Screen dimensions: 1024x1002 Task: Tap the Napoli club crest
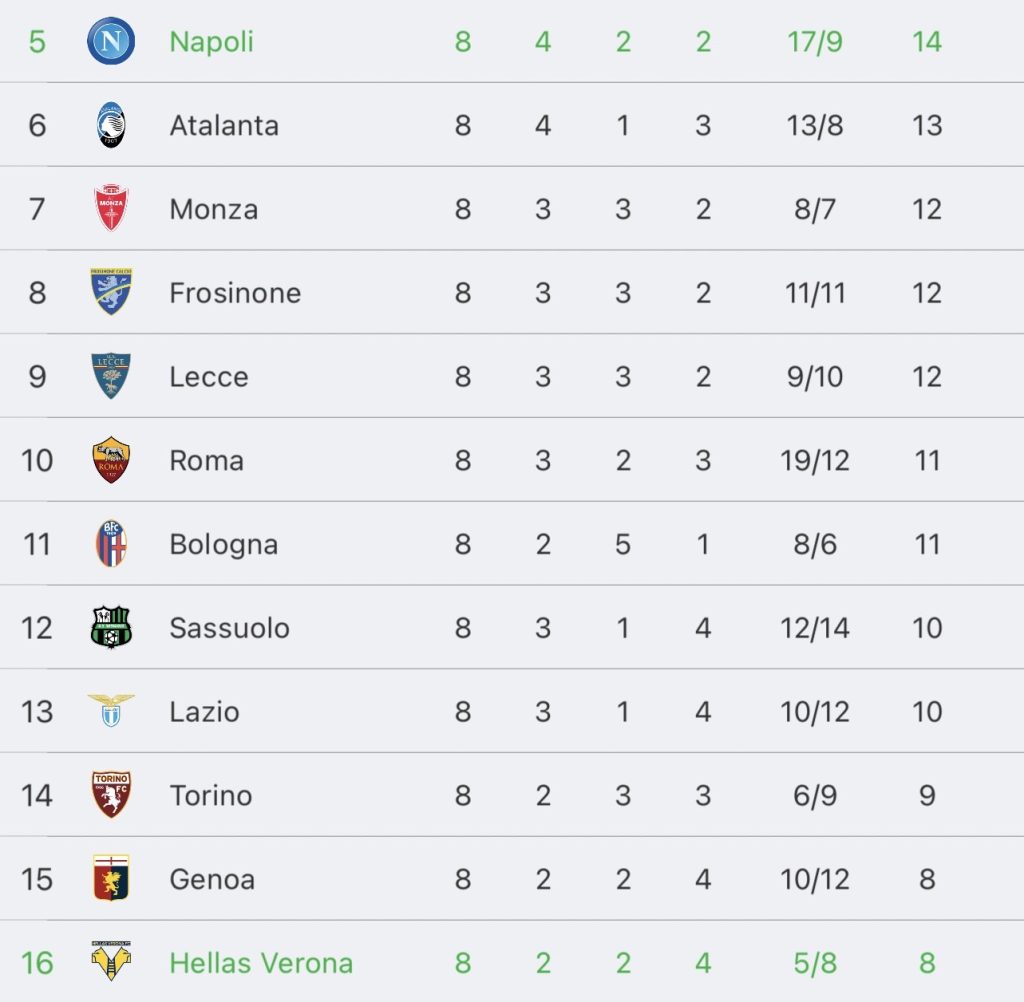[x=111, y=41]
